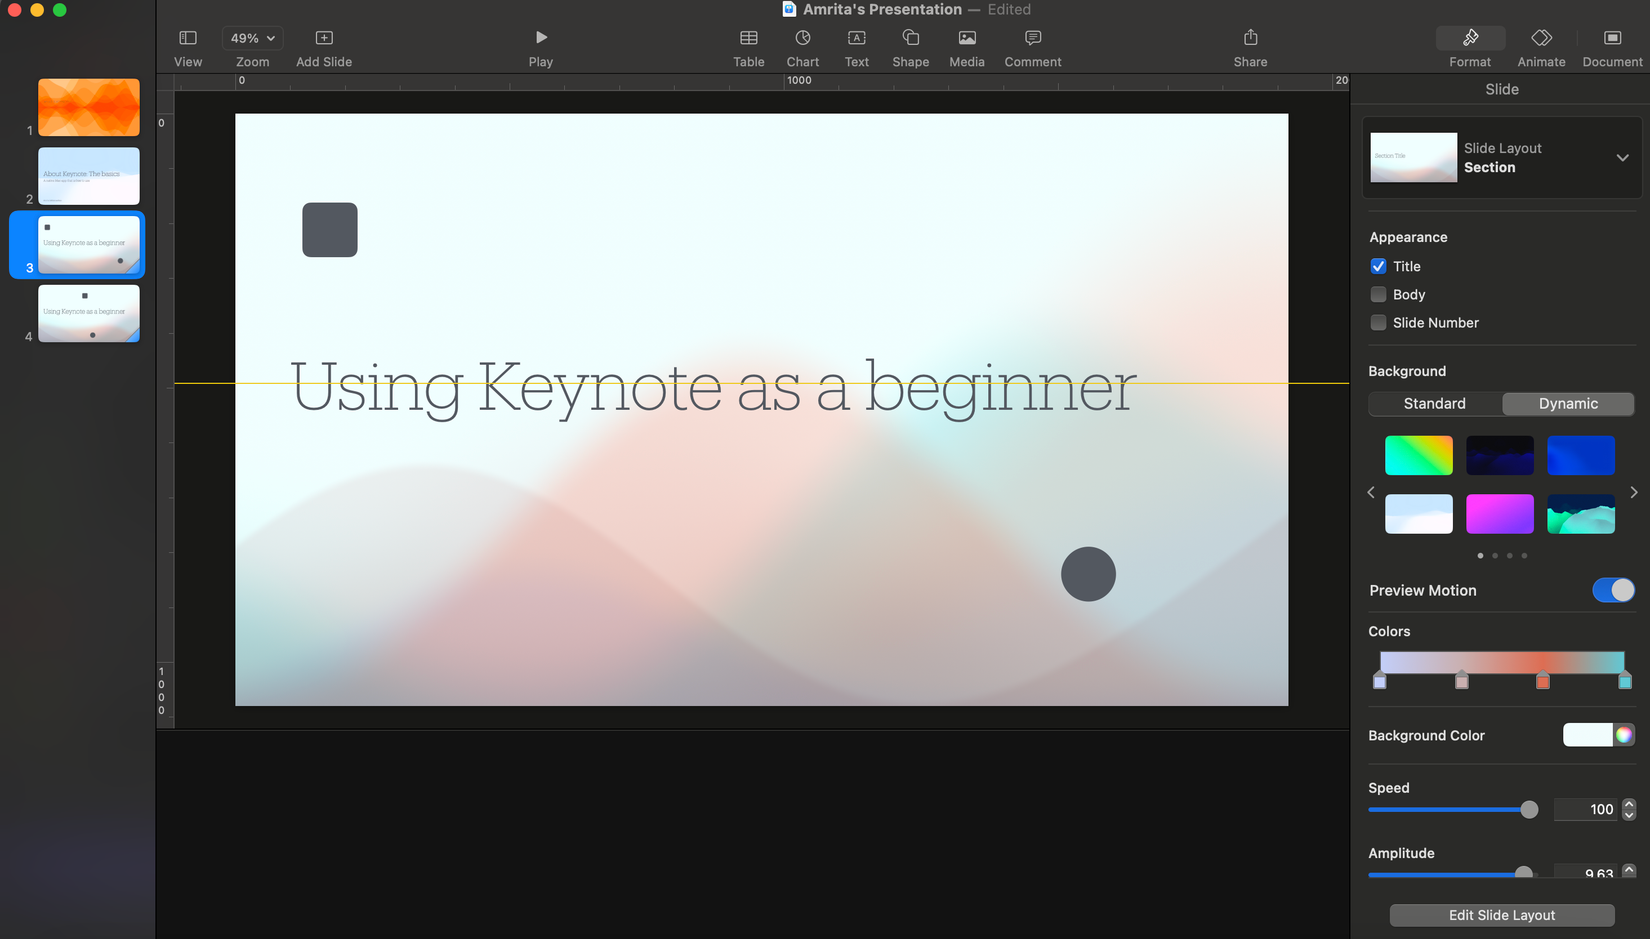Open the View sidebar options icon
This screenshot has width=1650, height=939.
[188, 38]
